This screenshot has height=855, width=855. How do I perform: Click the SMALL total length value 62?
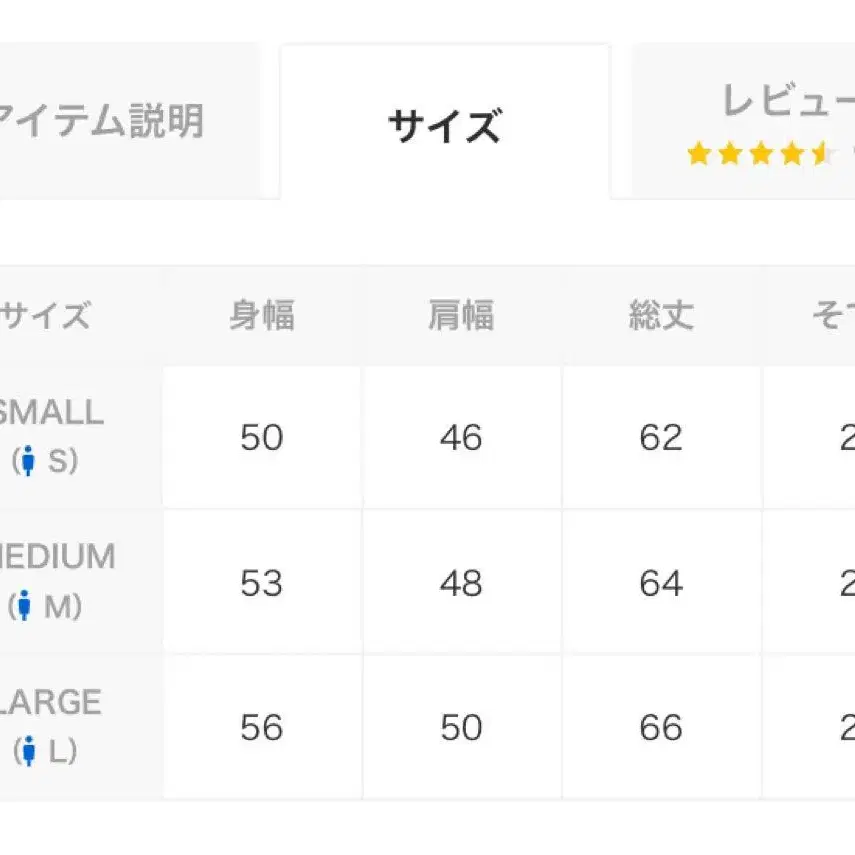pyautogui.click(x=661, y=437)
